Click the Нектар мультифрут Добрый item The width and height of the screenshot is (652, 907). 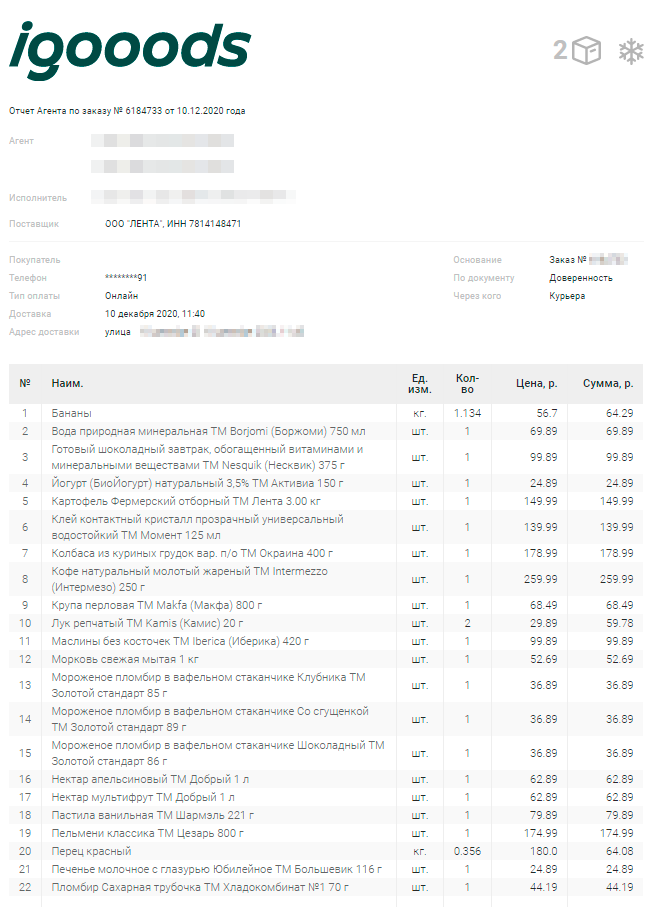(143, 797)
